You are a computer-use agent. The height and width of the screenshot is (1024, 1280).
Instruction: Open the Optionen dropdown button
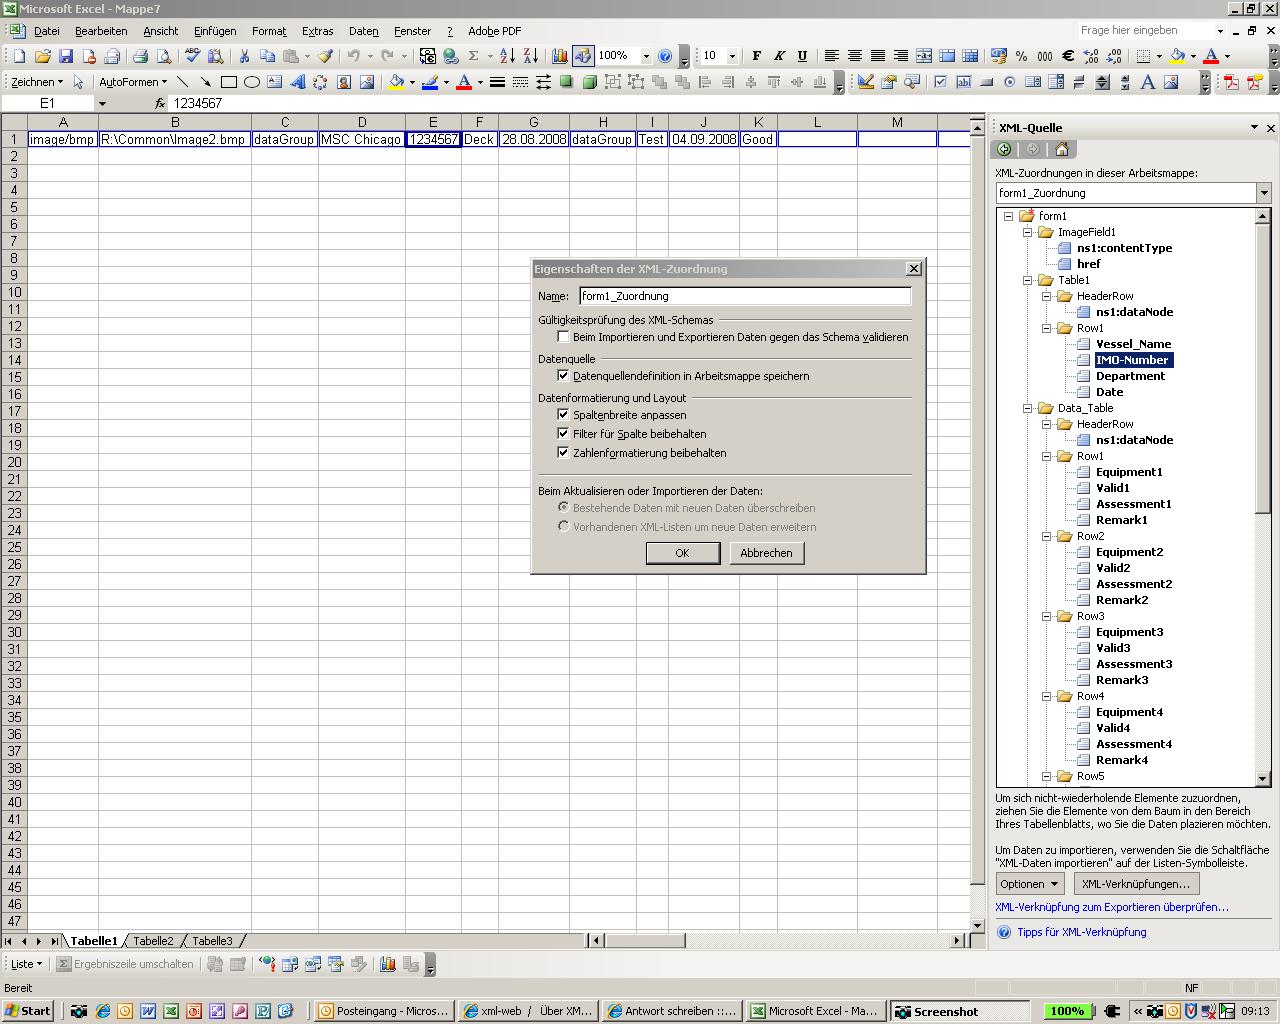click(x=1029, y=884)
